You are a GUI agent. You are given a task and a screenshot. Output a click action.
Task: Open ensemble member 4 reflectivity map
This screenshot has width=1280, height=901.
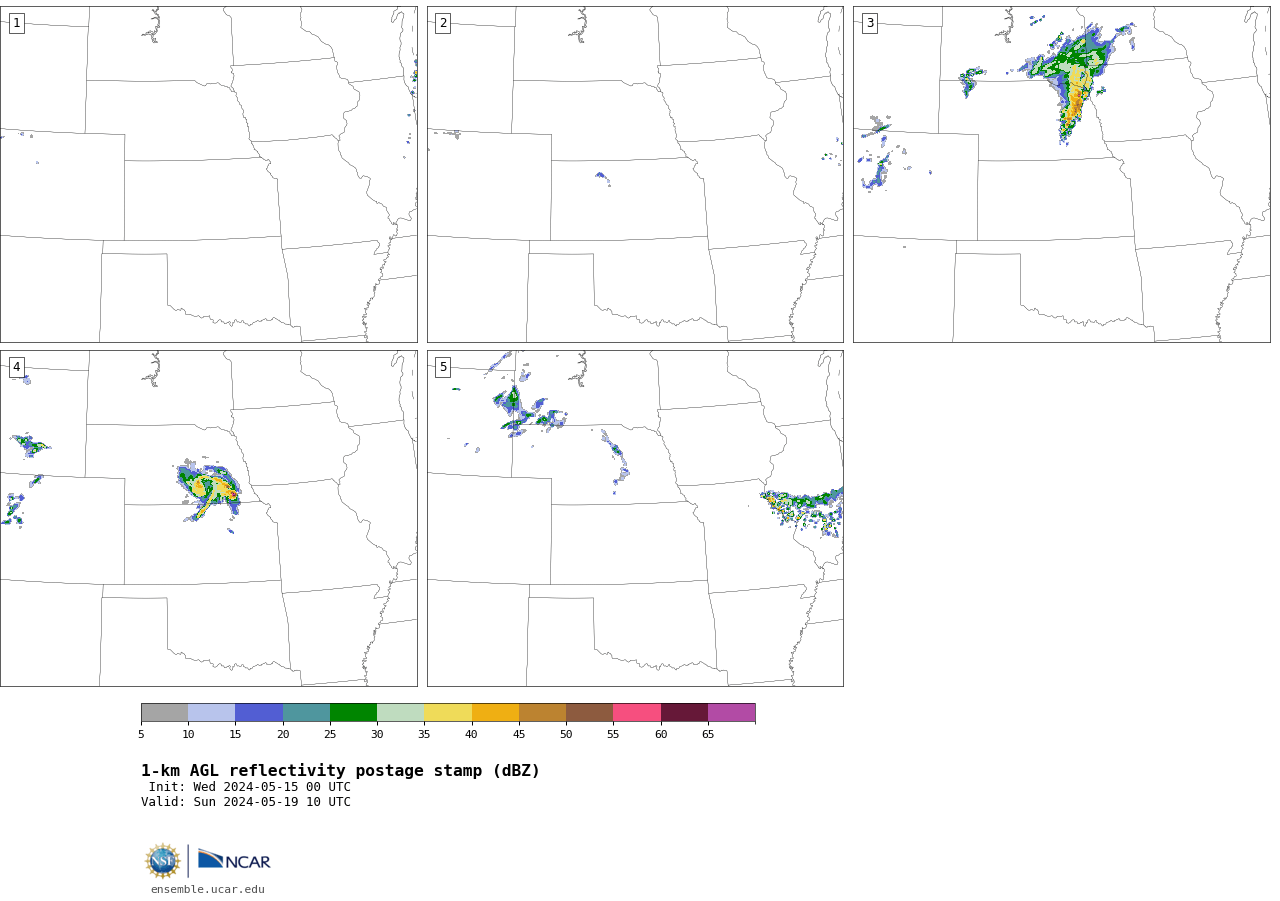[208, 518]
